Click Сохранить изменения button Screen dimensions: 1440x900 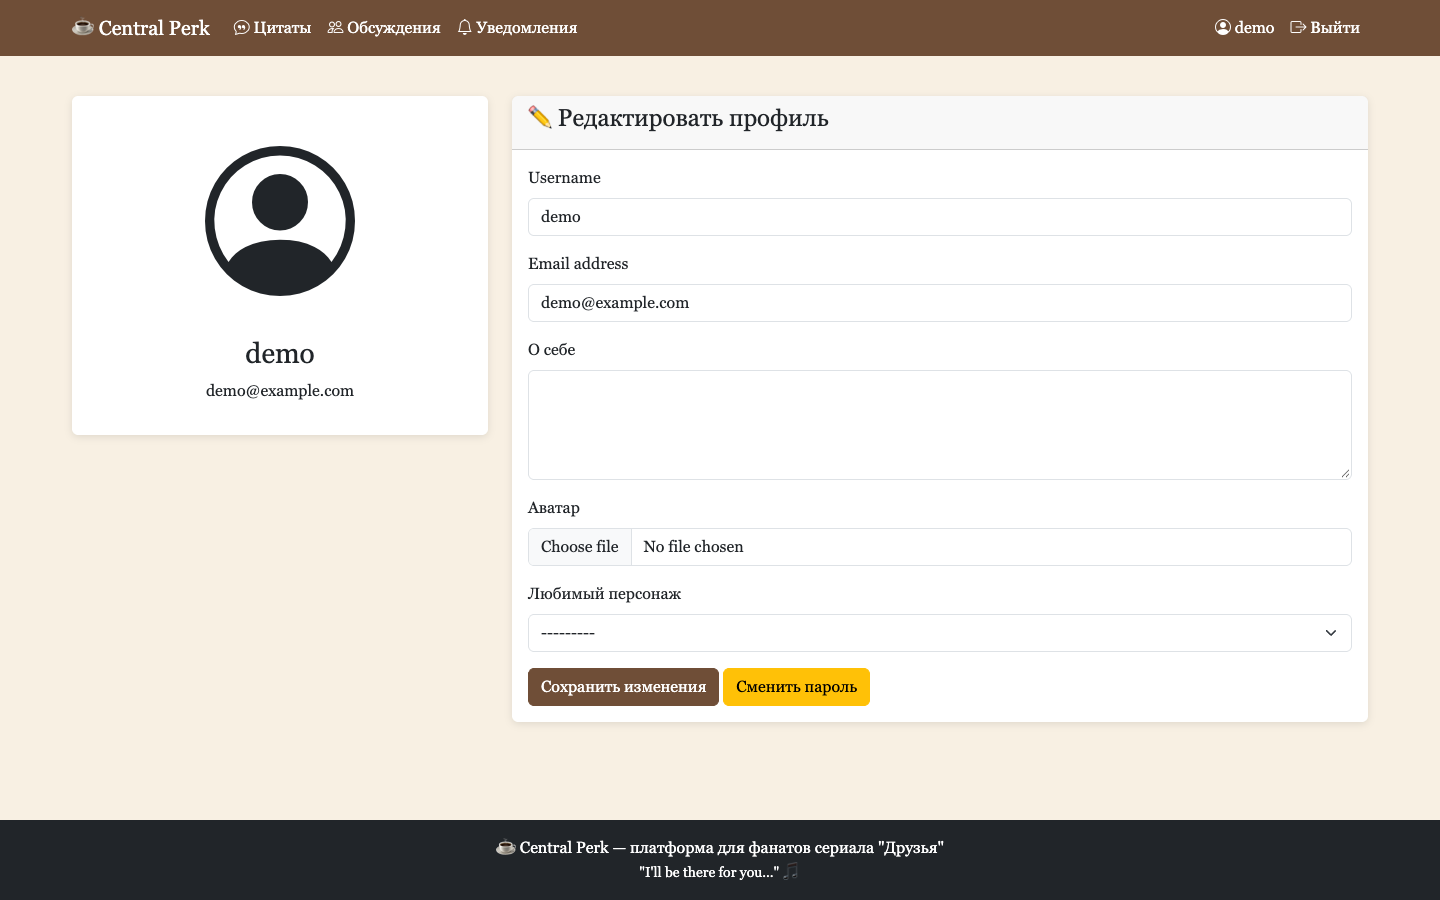coord(623,687)
